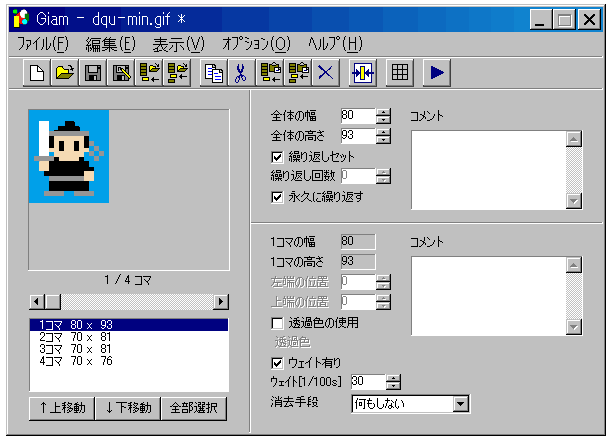This screenshot has width=609, height=440.
Task: Click the grid view toolbar icon
Action: point(400,73)
